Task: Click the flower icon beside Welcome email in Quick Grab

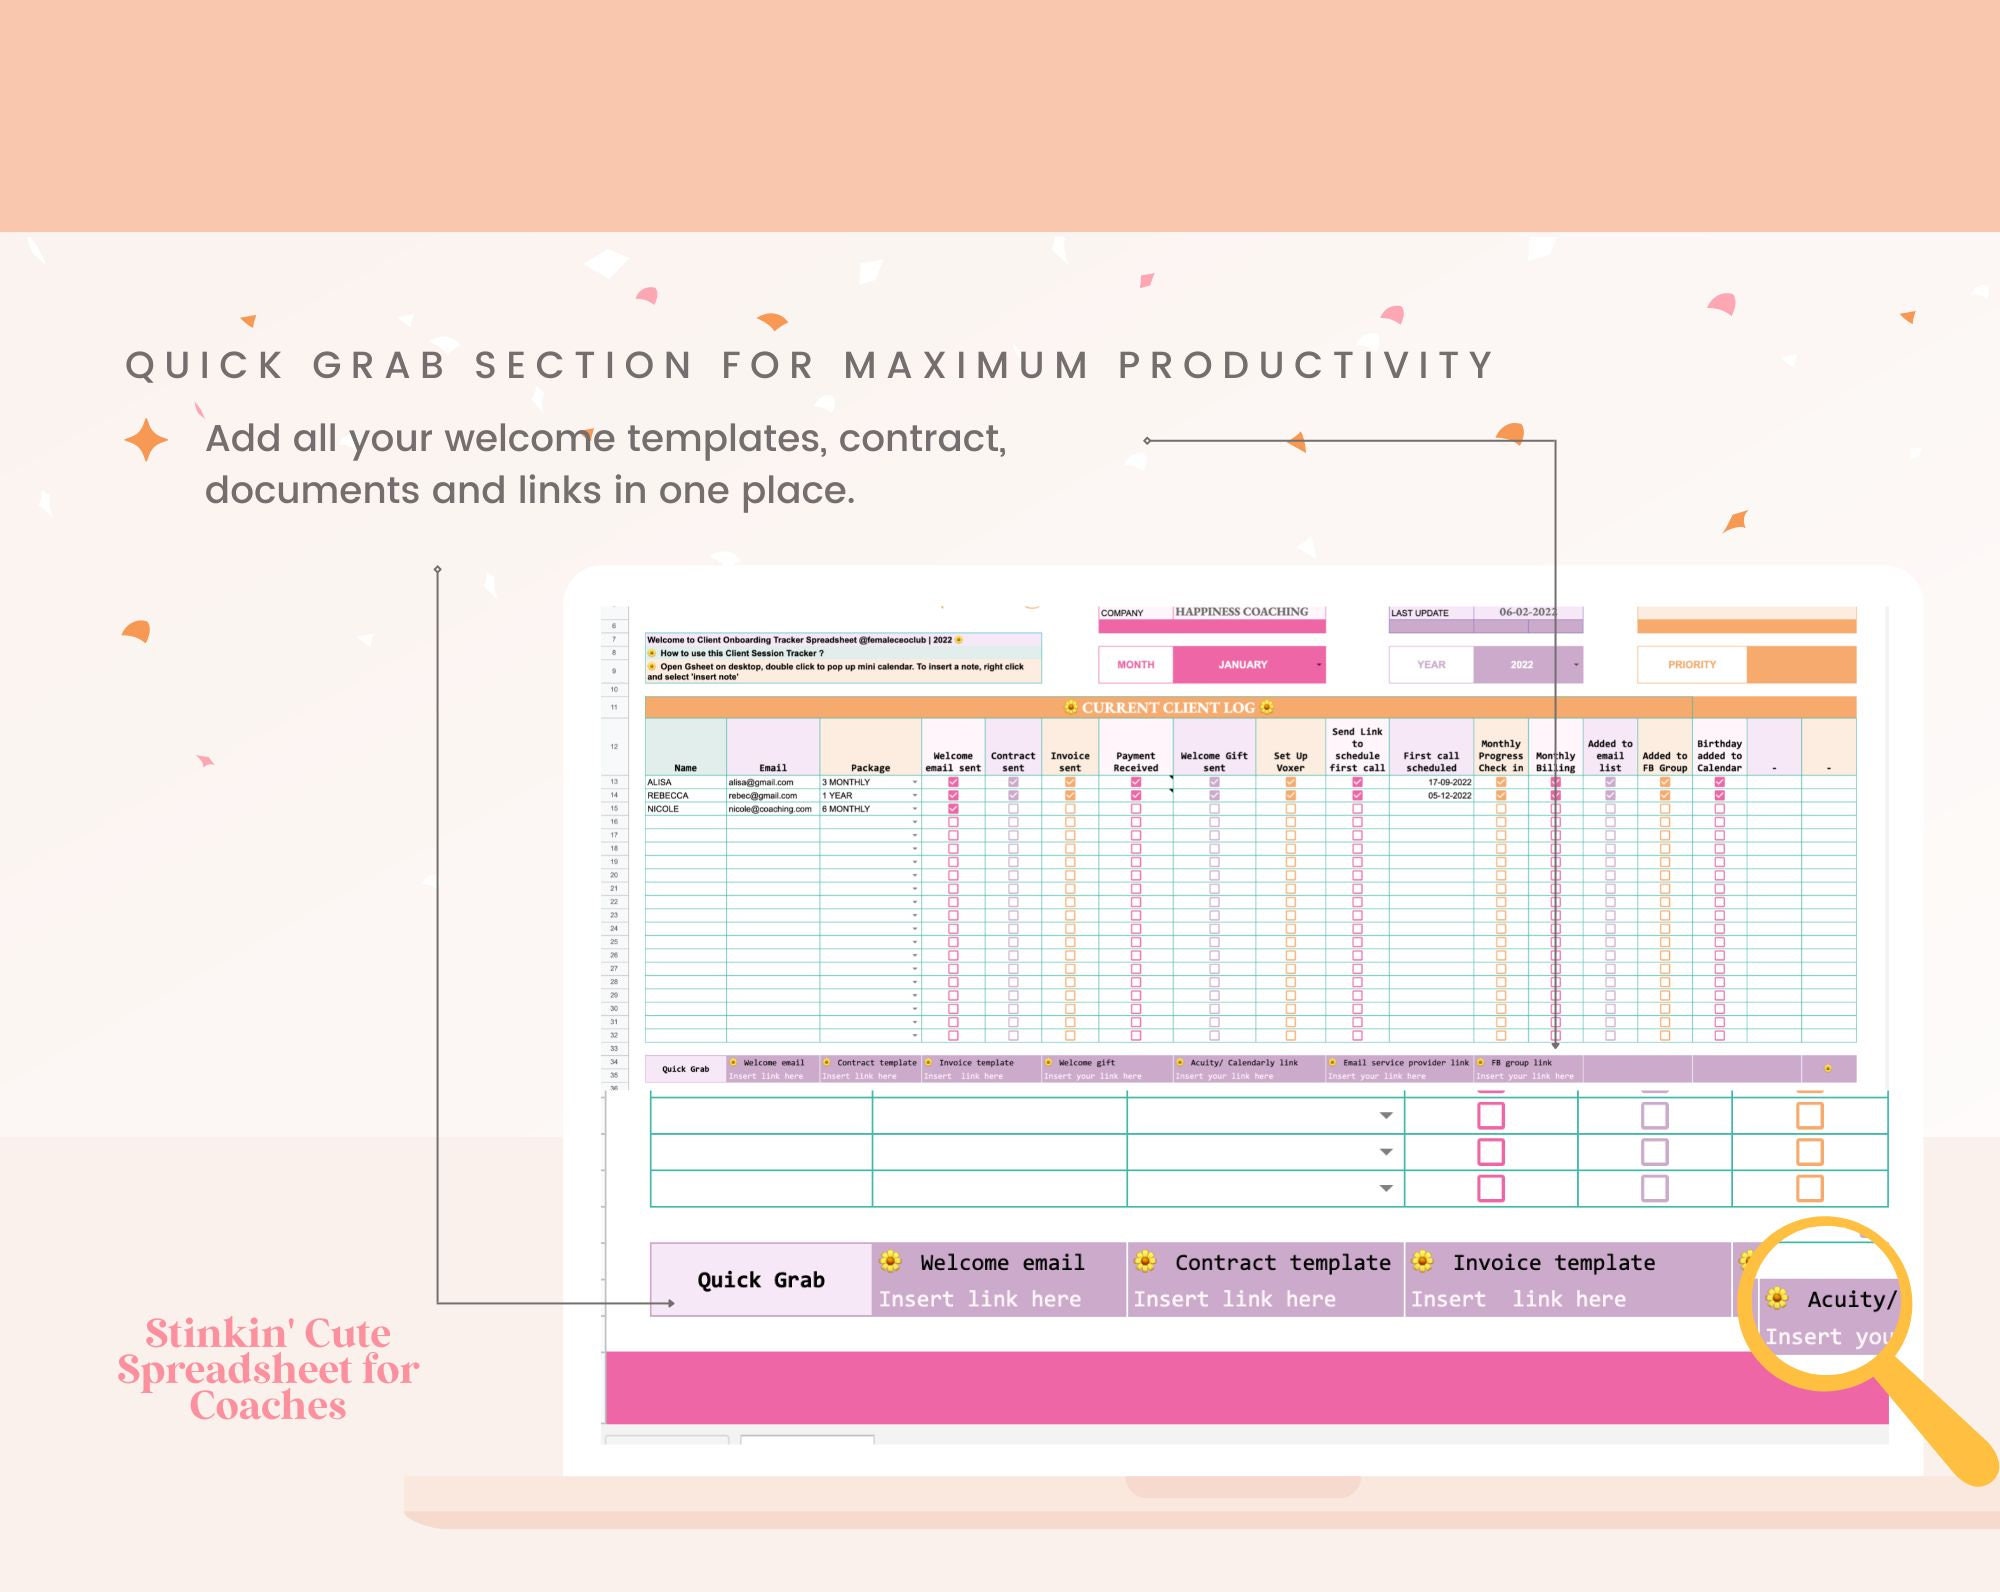Action: click(735, 1062)
